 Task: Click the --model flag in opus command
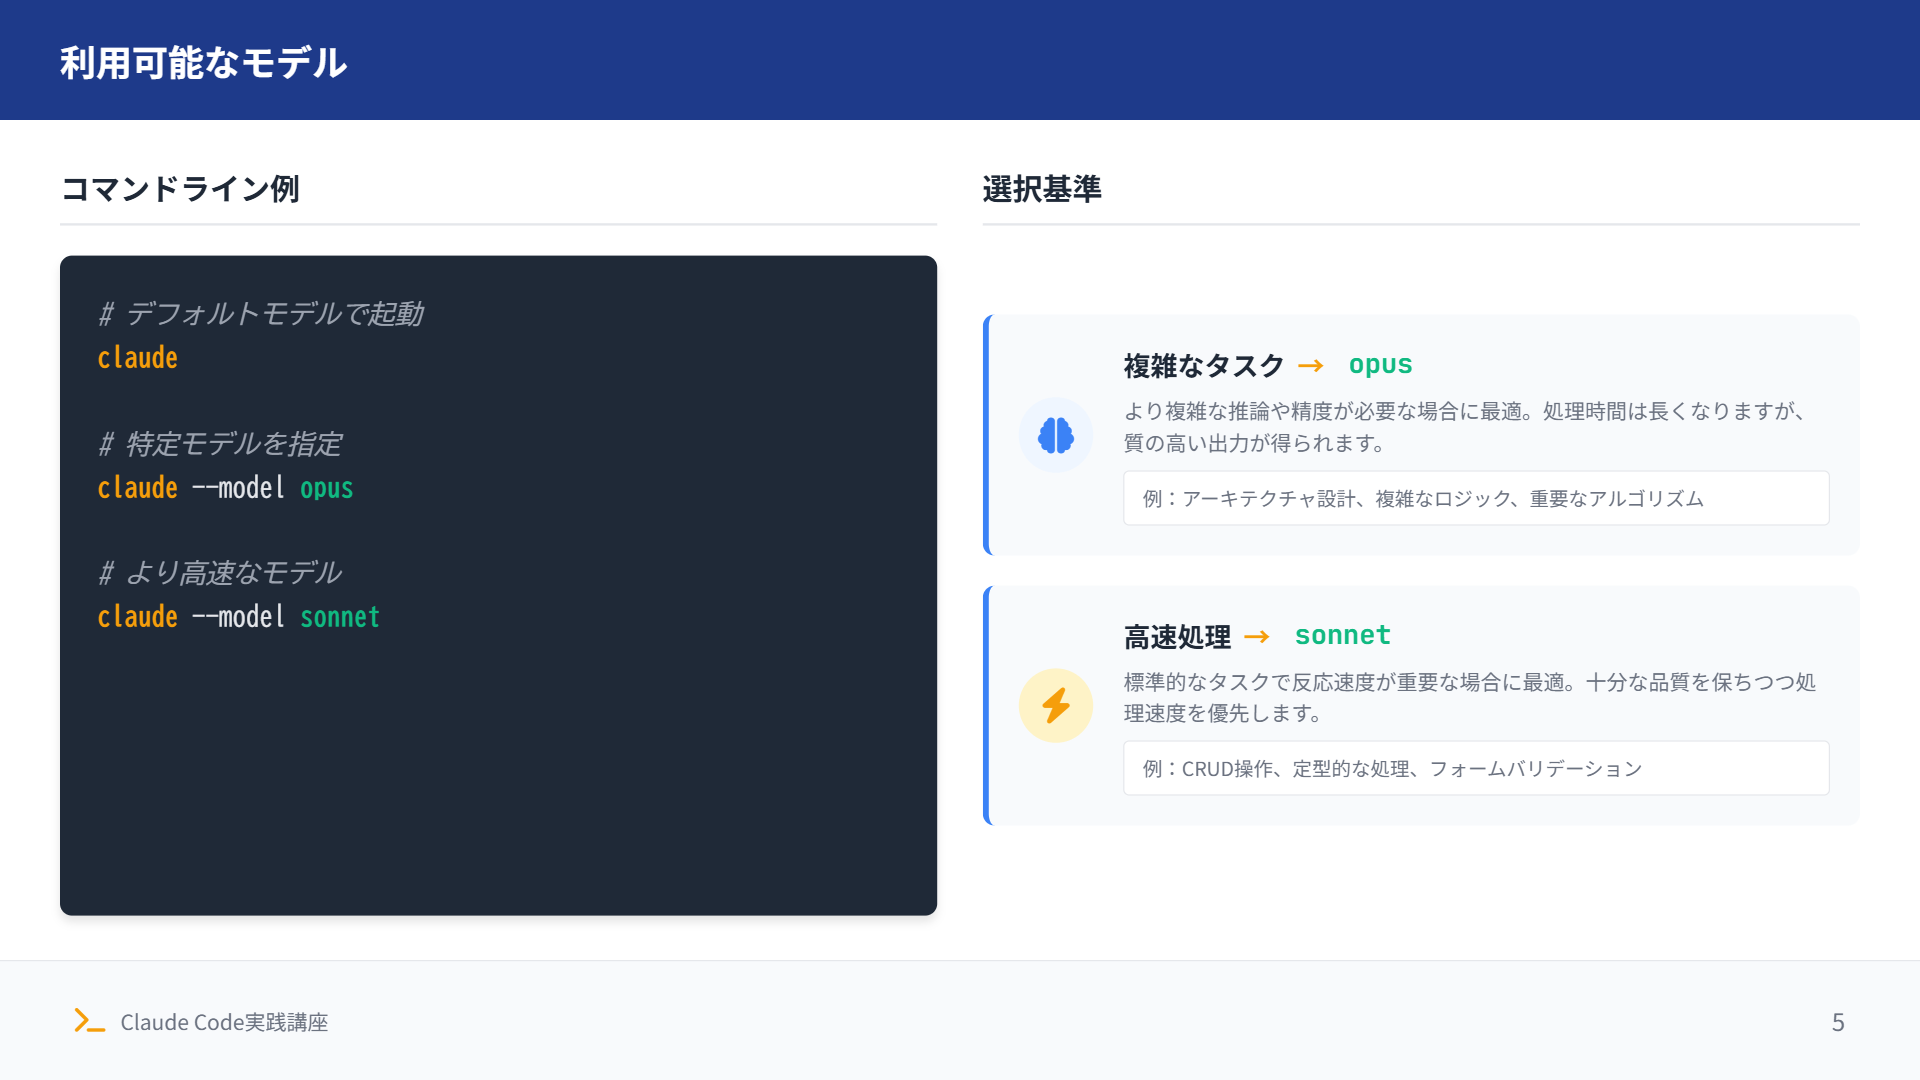click(x=238, y=488)
